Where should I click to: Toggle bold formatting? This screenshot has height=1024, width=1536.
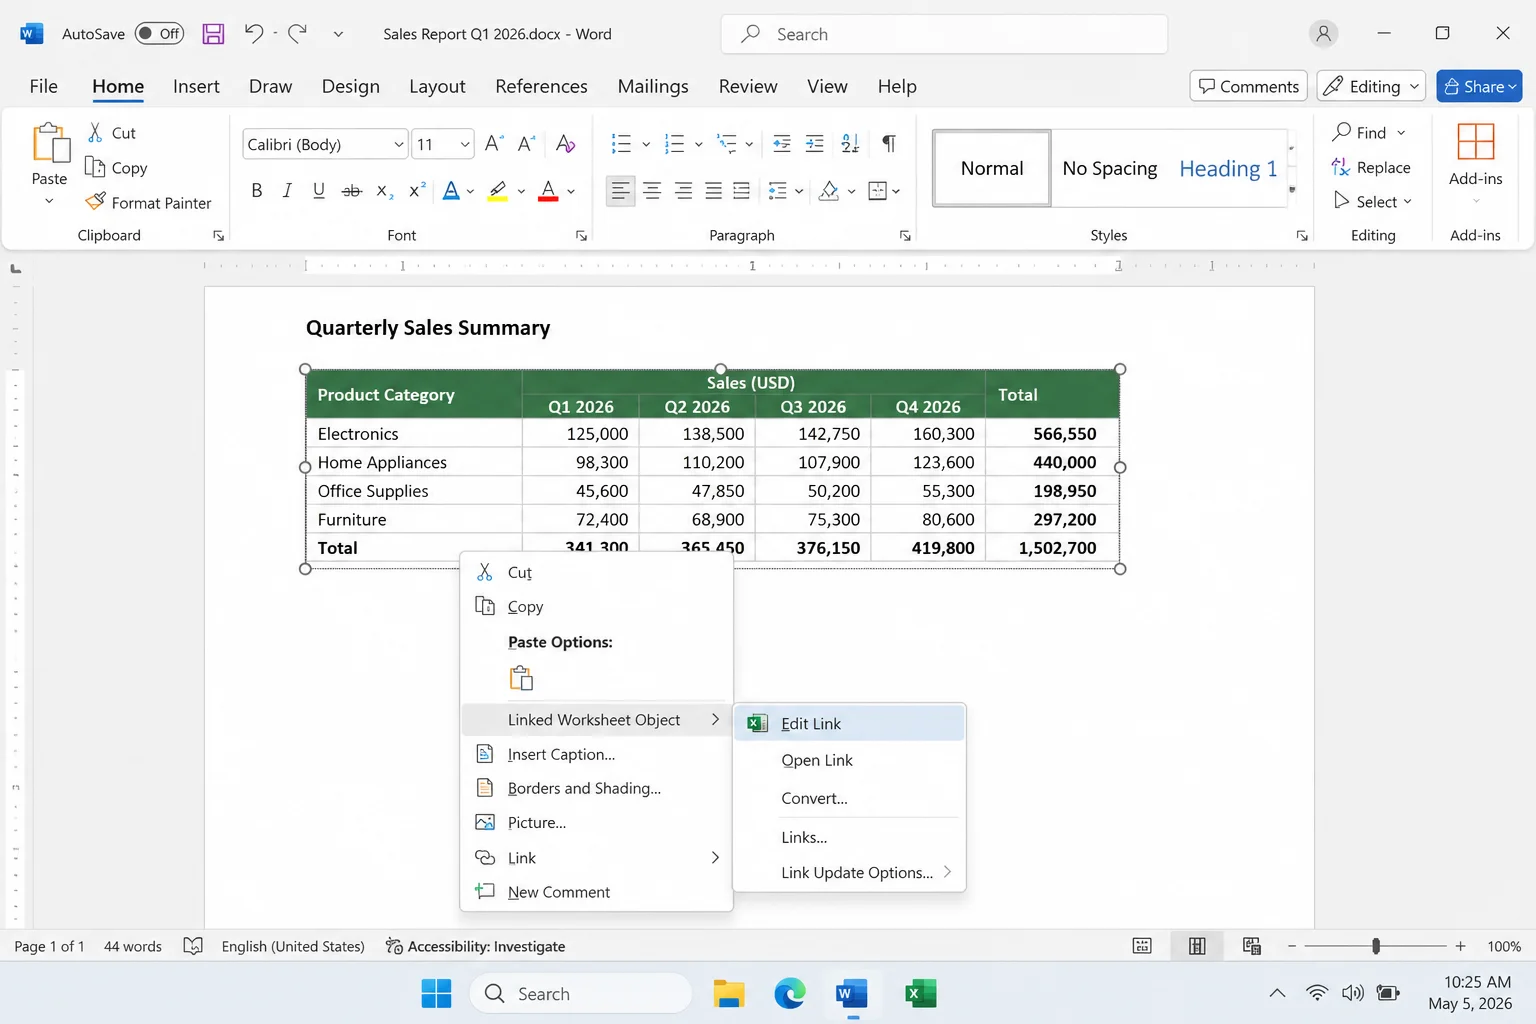256,190
